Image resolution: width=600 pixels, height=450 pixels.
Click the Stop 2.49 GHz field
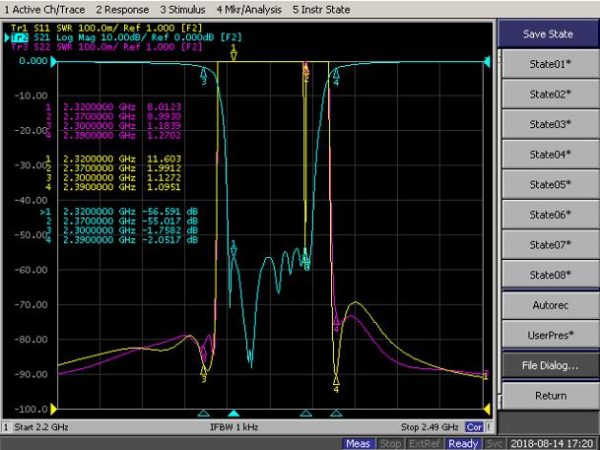pyautogui.click(x=429, y=427)
